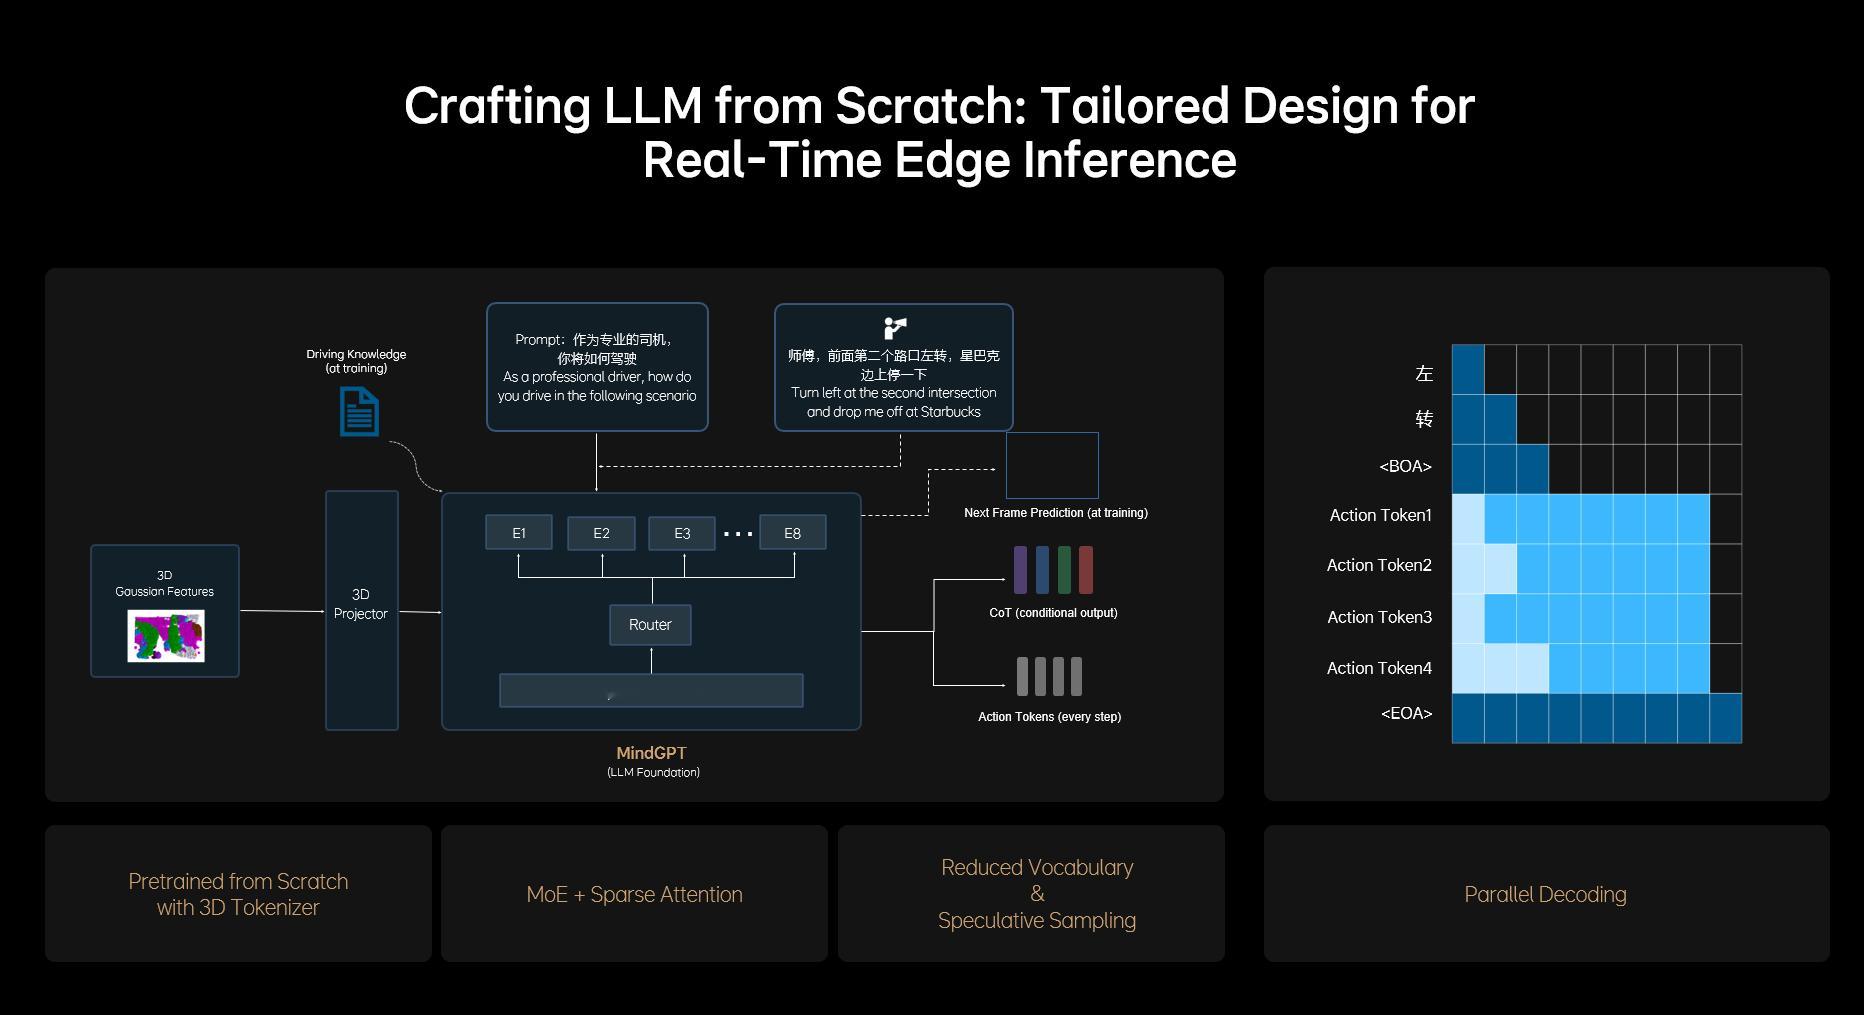The image size is (1864, 1015).
Task: Click the 'Action Token3' row label
Action: point(1379,617)
